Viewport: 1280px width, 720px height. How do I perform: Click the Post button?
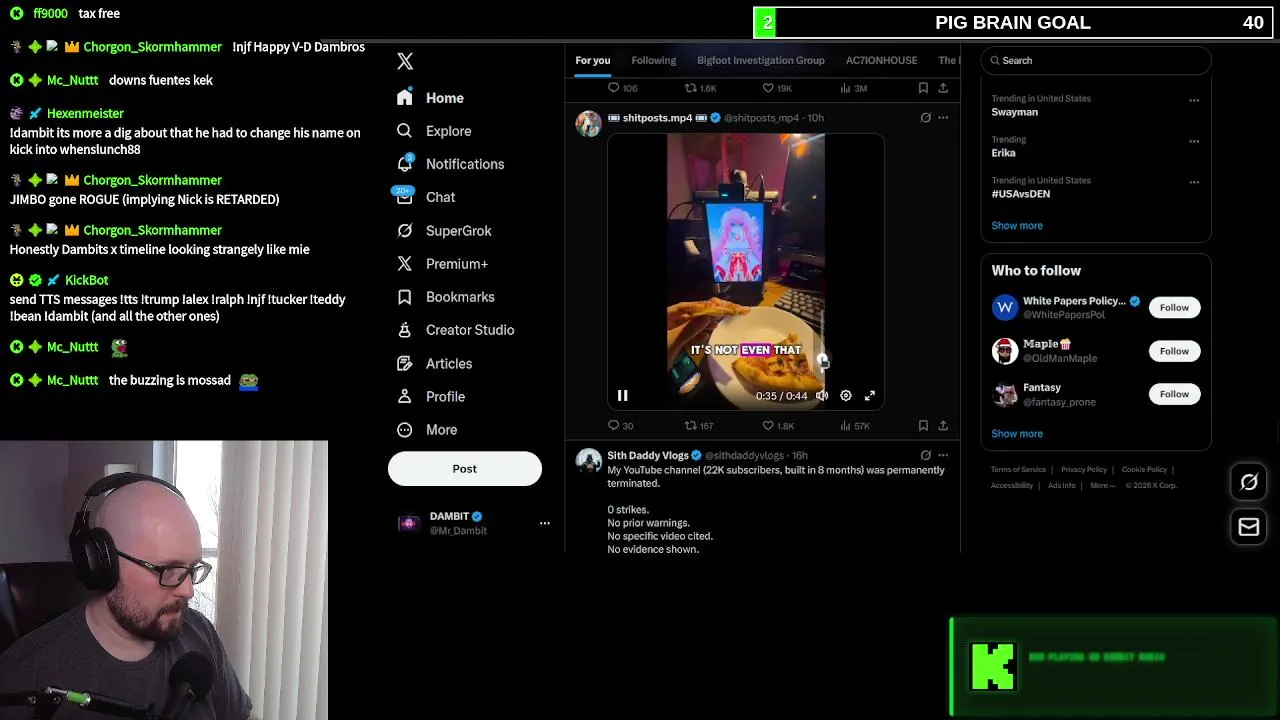pos(465,468)
